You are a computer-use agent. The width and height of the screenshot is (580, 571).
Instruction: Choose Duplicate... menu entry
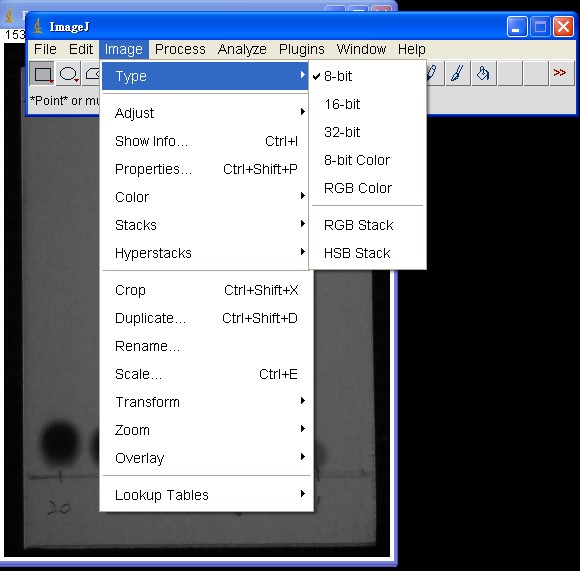point(206,318)
